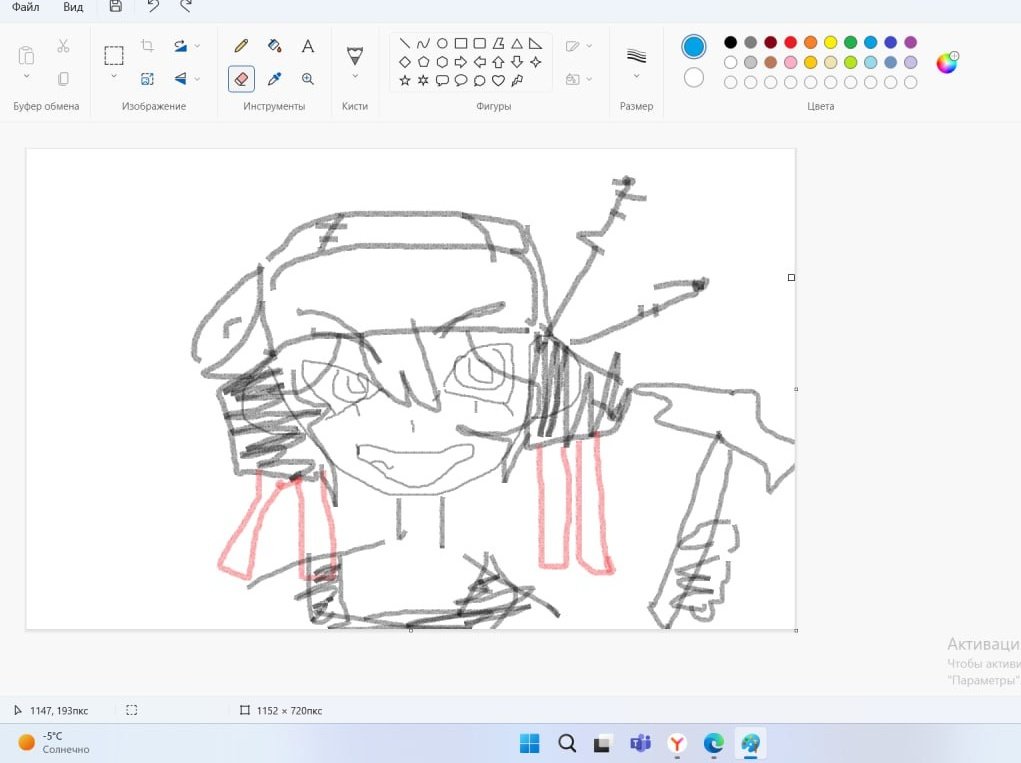Select the Text tool
Viewport: 1021px width, 763px height.
click(x=308, y=46)
